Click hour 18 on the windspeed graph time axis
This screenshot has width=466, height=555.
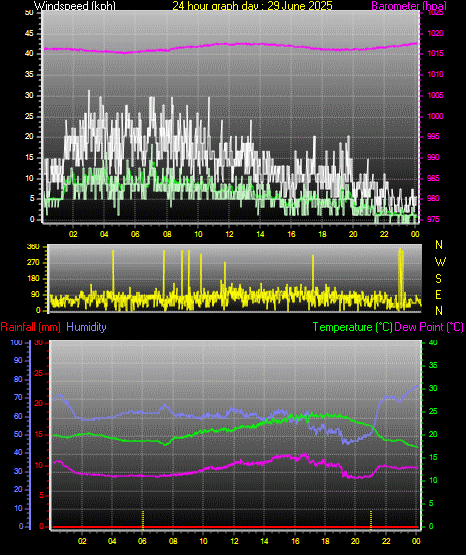tap(322, 234)
